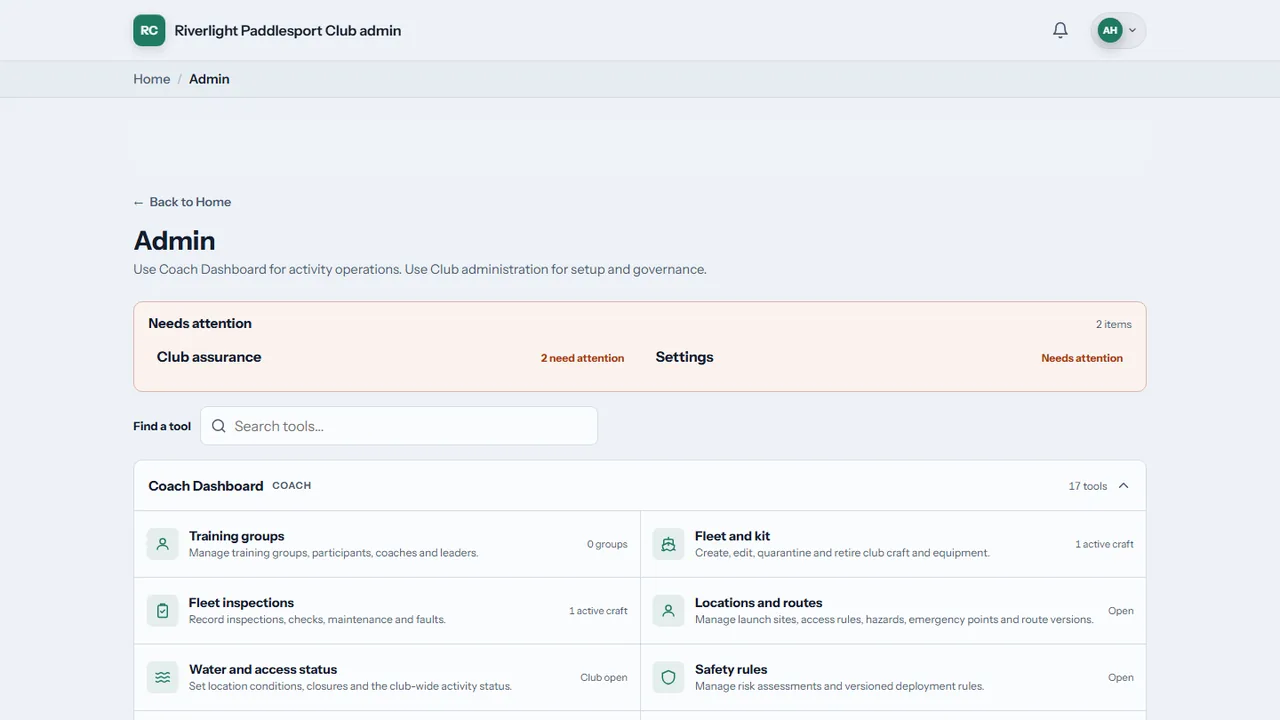Open the account menu chevron
This screenshot has height=720, width=1280.
pos(1133,30)
